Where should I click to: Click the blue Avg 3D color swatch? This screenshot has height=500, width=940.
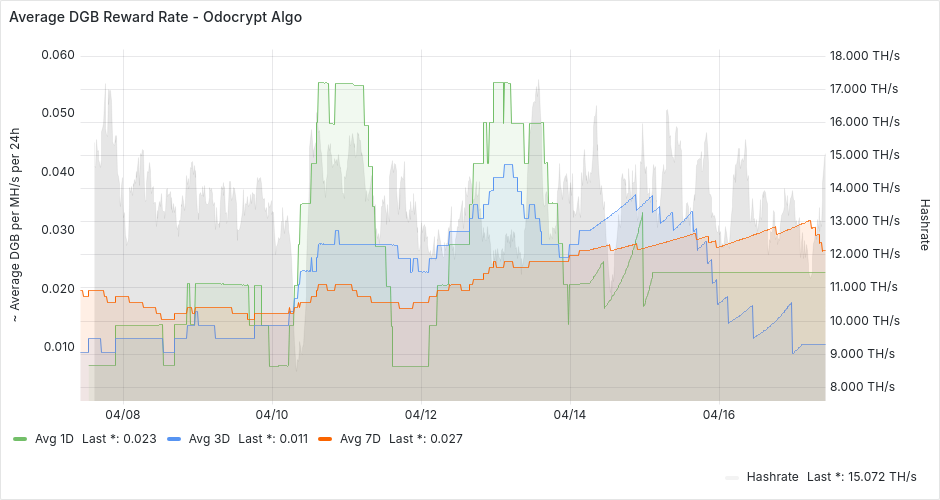pyautogui.click(x=174, y=439)
